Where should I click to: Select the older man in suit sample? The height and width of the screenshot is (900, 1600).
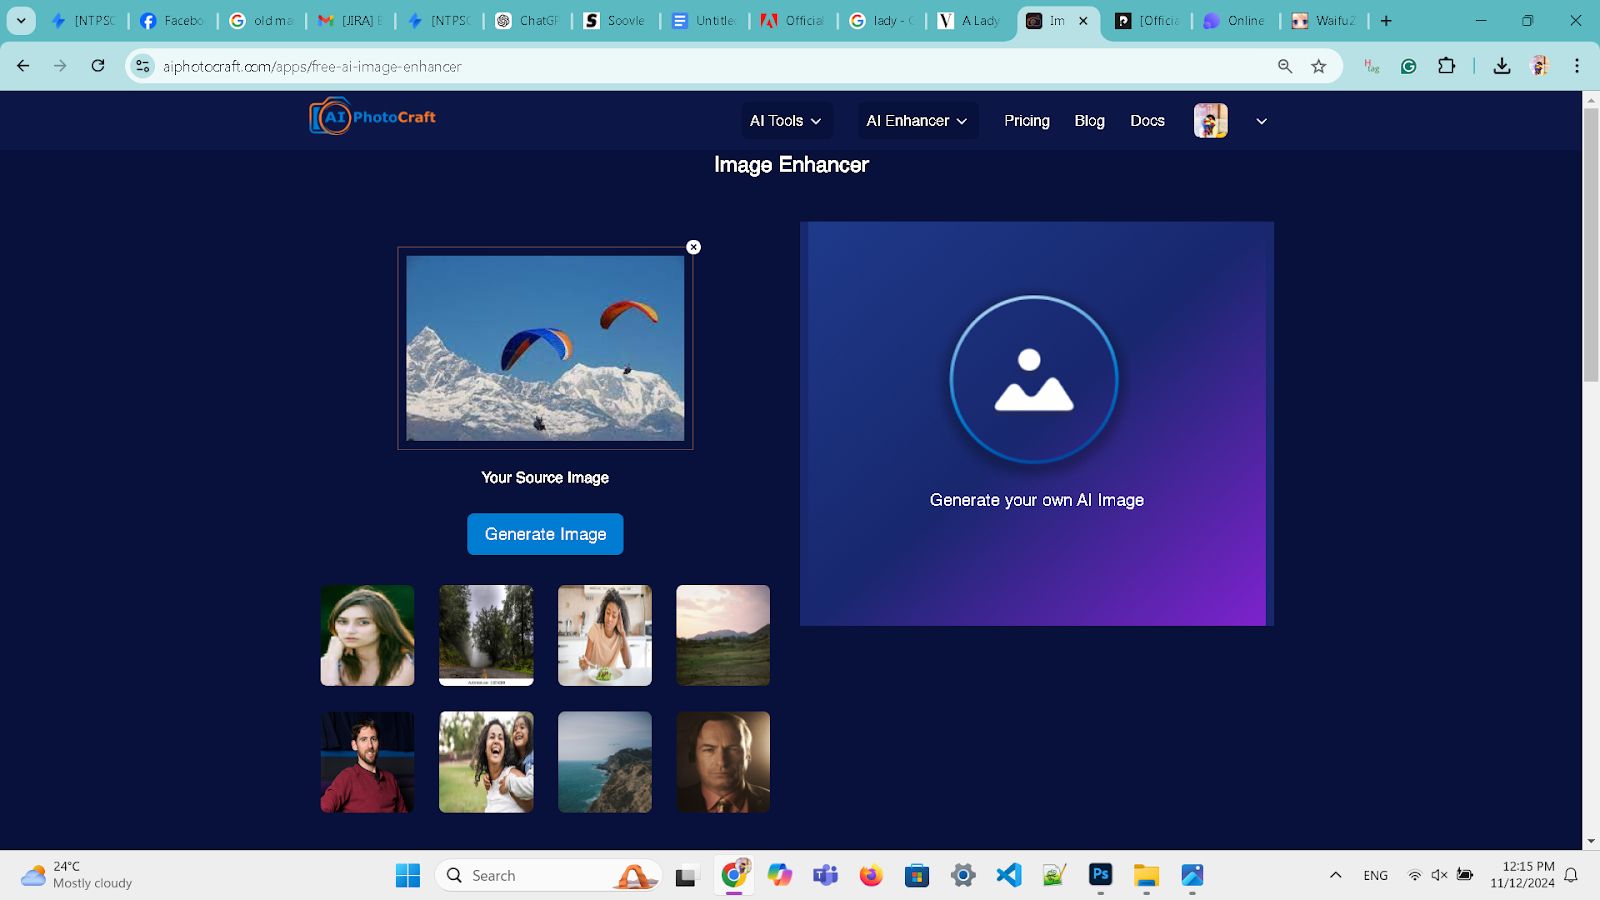pyautogui.click(x=723, y=762)
